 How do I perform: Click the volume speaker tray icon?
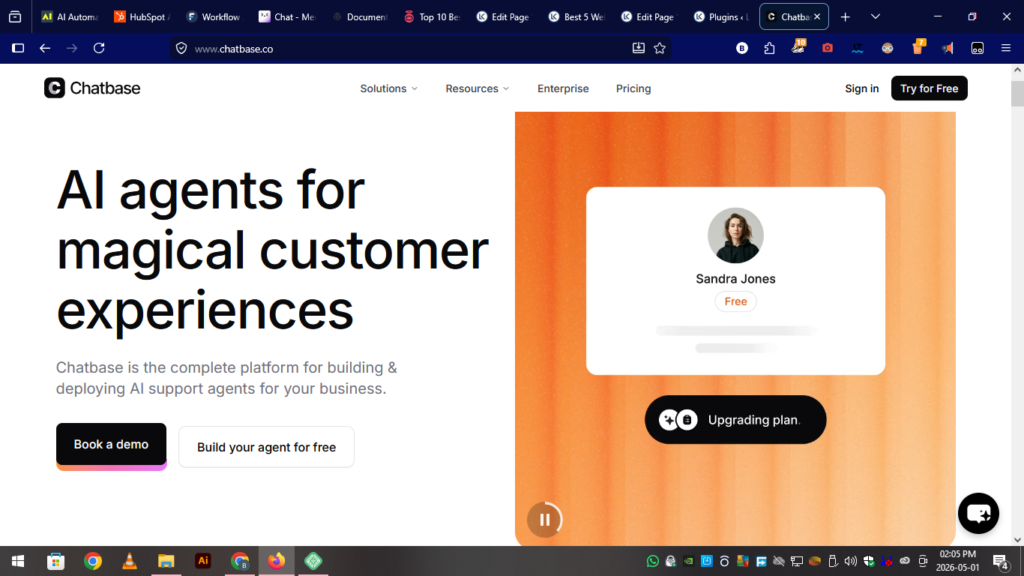850,561
